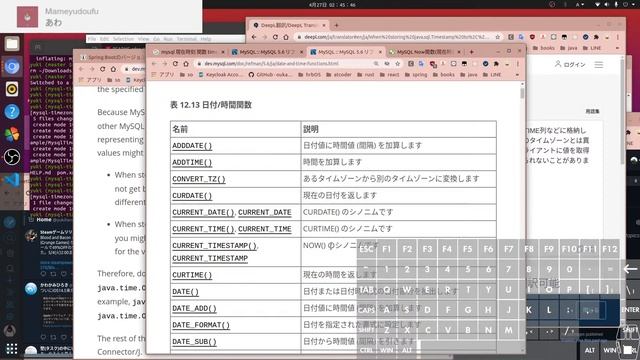Click home button in DeepL window
640x360 pixels.
286,37
